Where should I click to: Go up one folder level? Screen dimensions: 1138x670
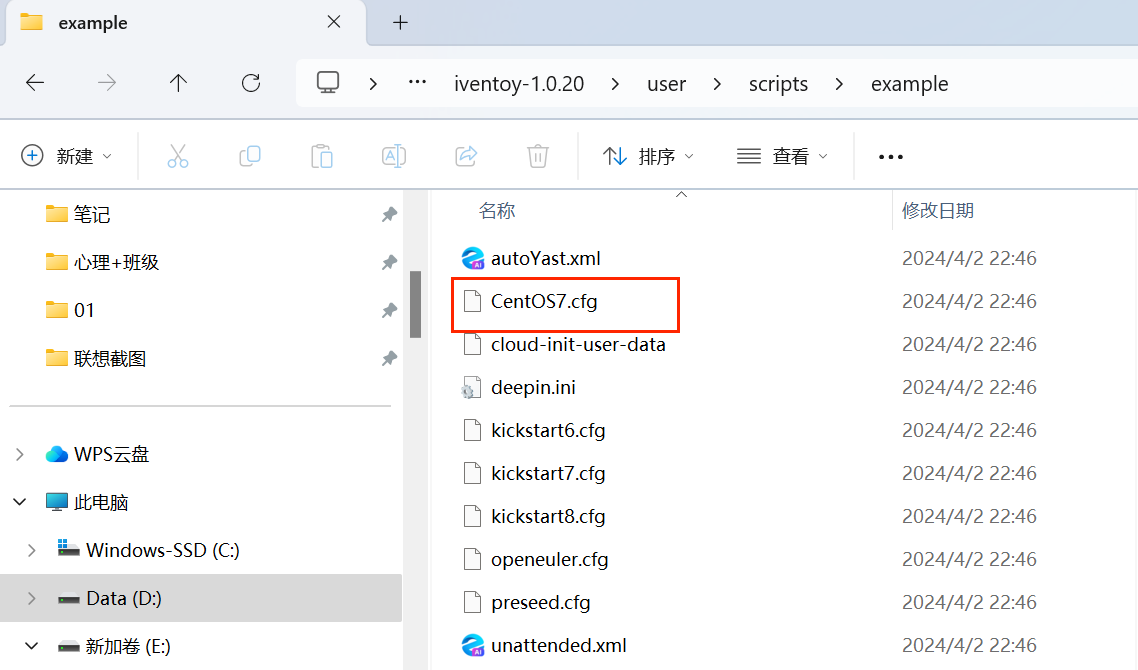coord(179,83)
